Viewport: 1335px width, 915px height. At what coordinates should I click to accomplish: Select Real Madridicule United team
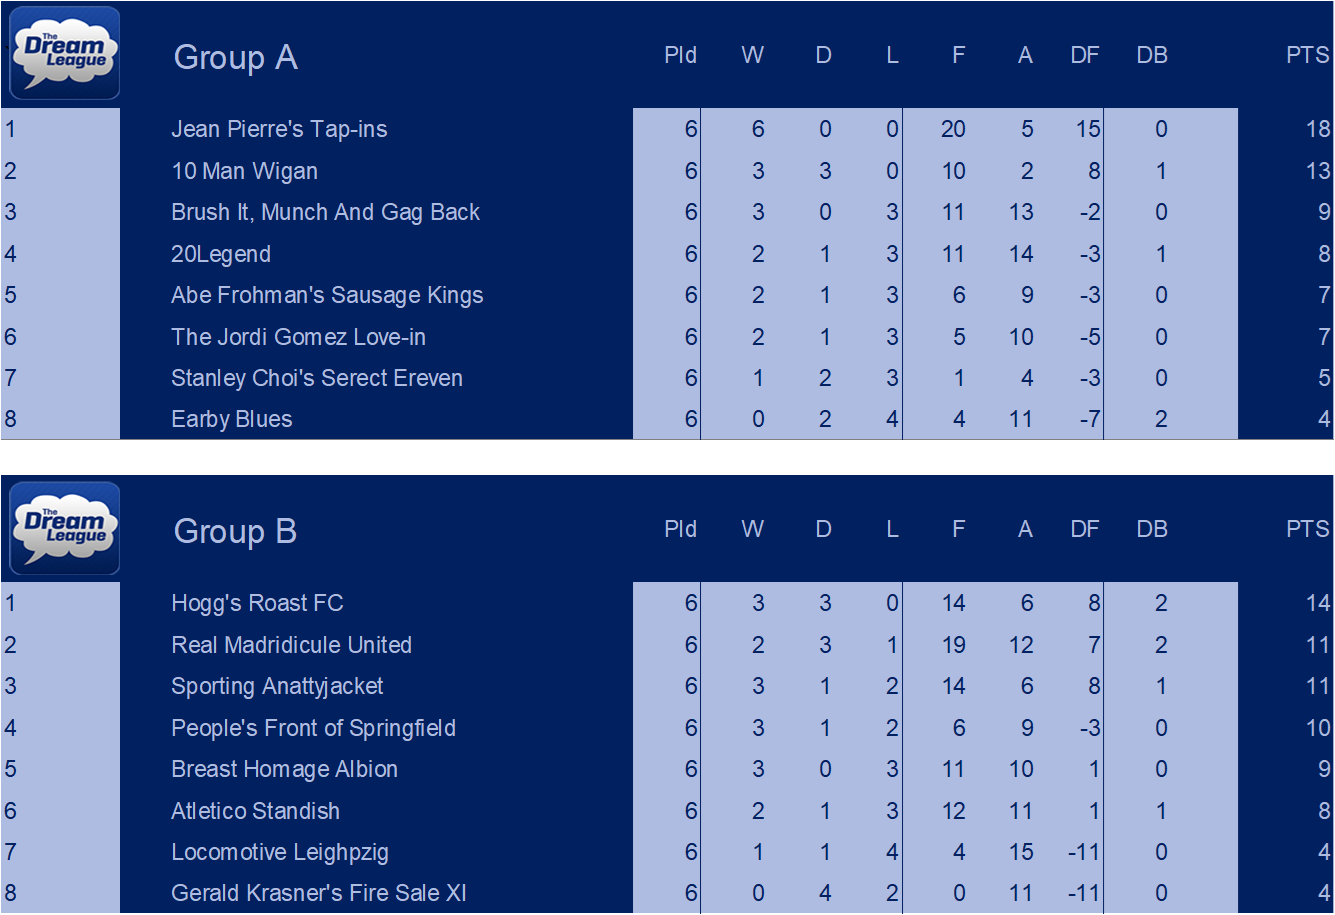pos(291,645)
